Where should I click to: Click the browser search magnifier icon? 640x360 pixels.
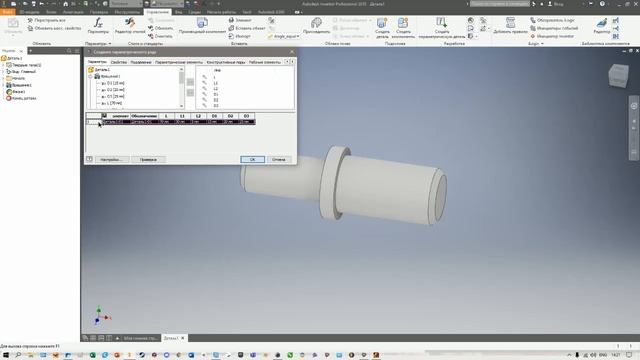pos(69,51)
